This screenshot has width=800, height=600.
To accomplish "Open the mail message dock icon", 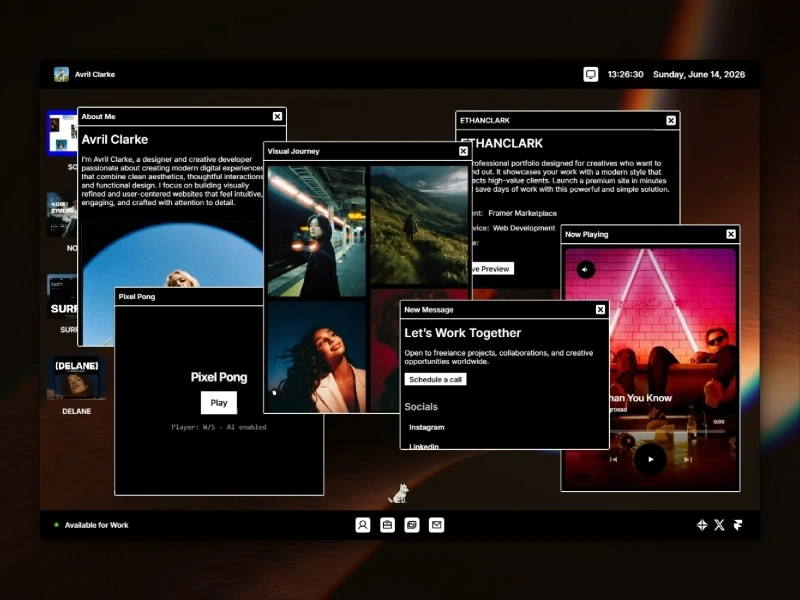I will pyautogui.click(x=436, y=525).
